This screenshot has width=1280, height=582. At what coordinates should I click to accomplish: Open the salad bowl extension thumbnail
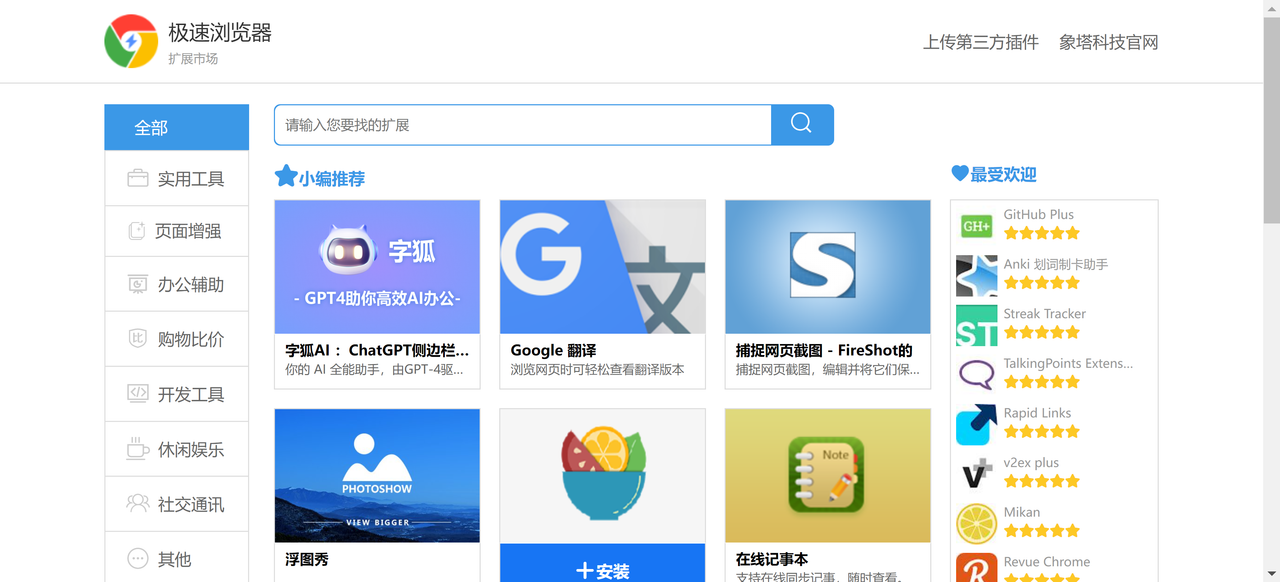click(602, 475)
